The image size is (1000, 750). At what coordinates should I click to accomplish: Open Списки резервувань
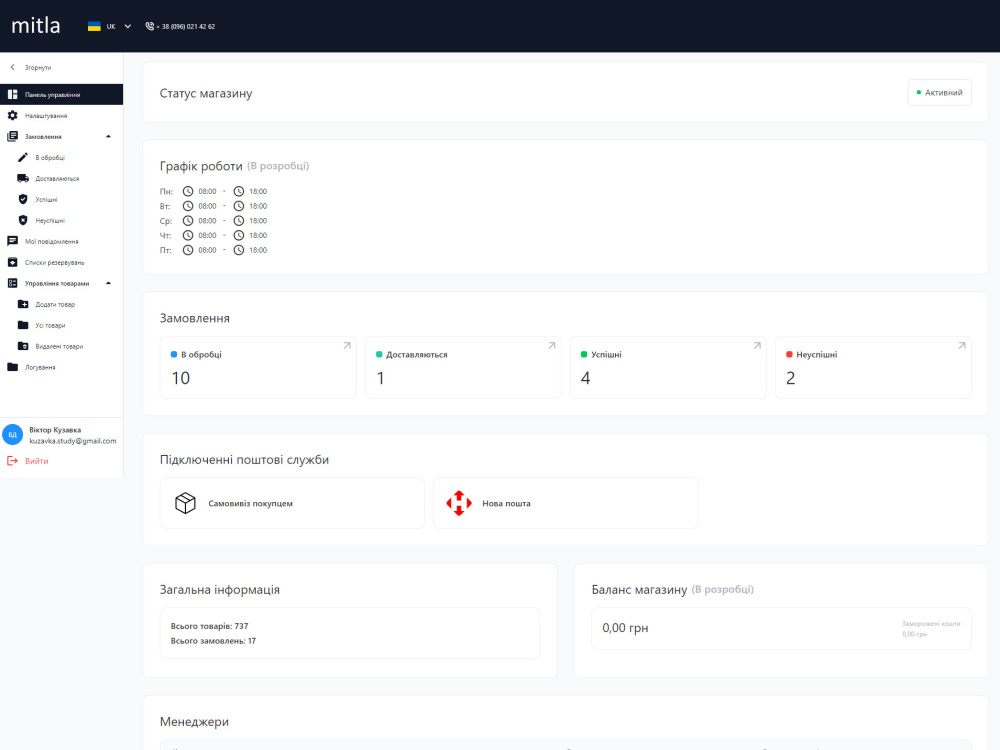click(x=61, y=262)
